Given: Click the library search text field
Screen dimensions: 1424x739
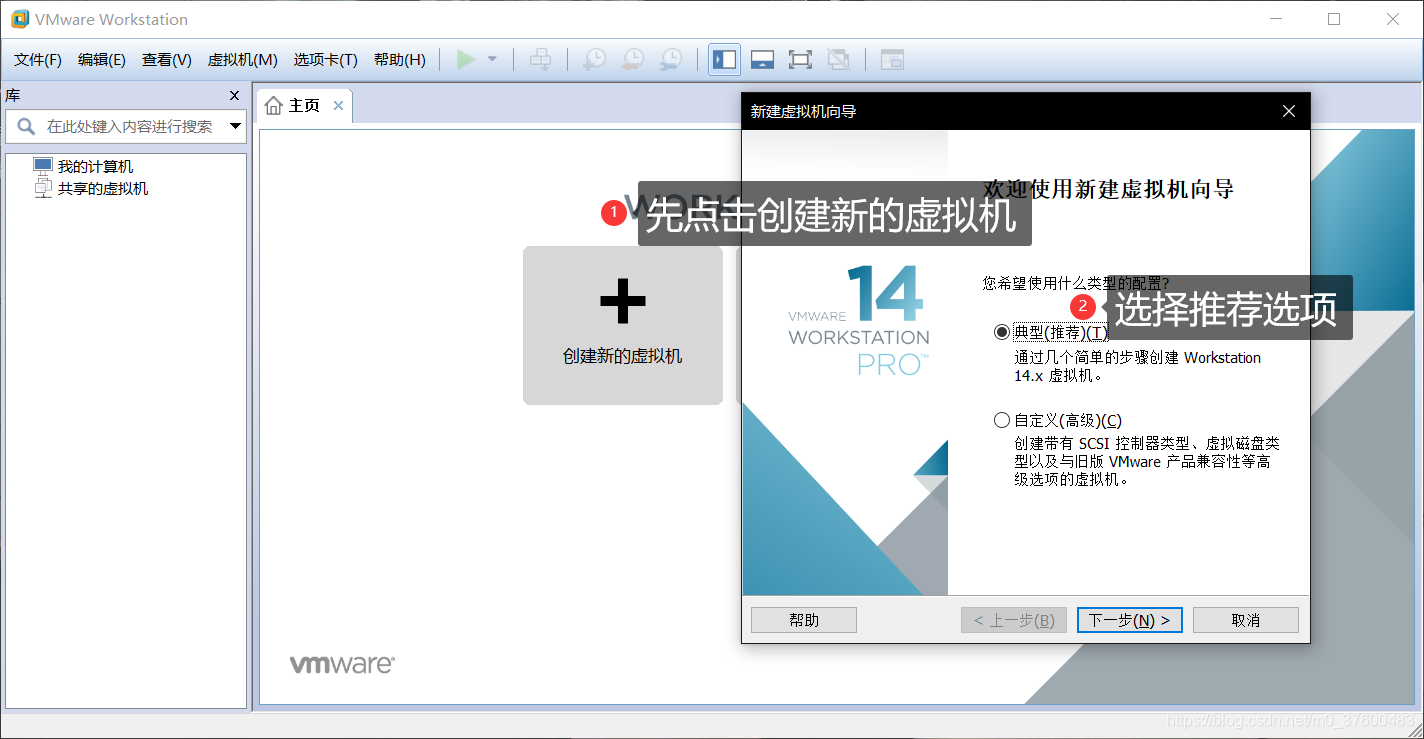Looking at the screenshot, I should 130,127.
